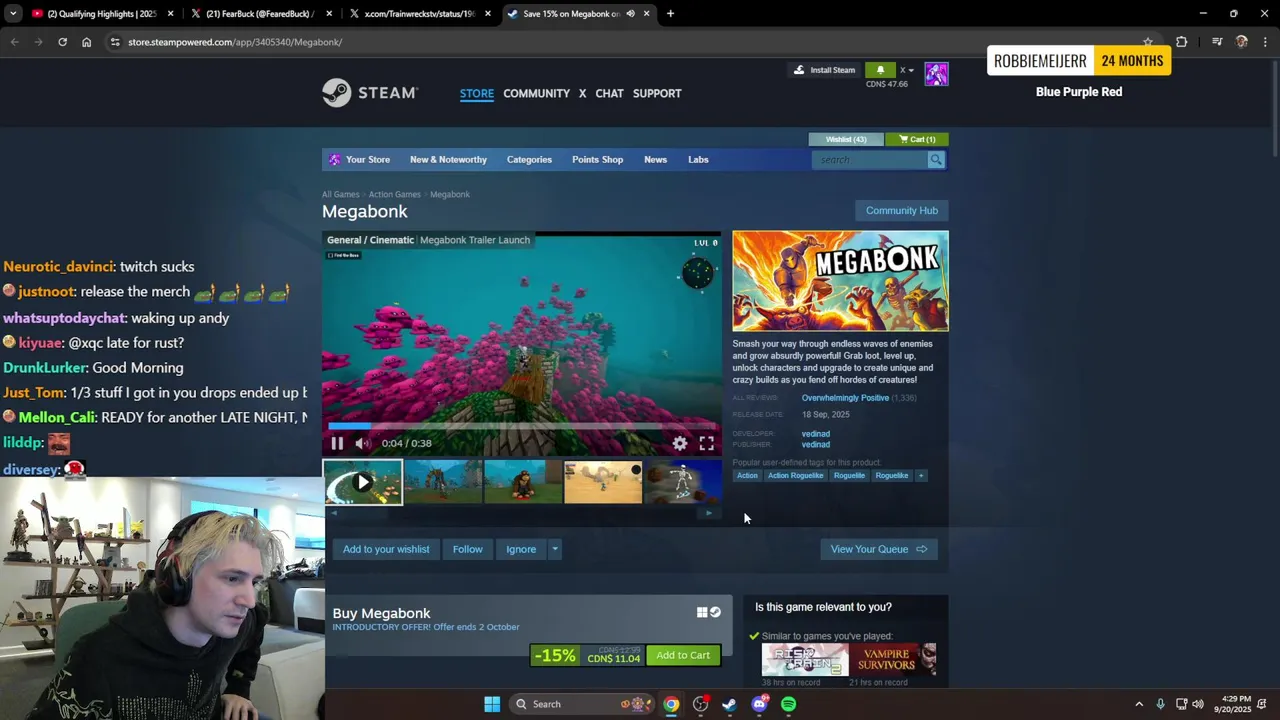Click Add to your wishlist
Viewport: 1280px width, 720px height.
click(386, 549)
